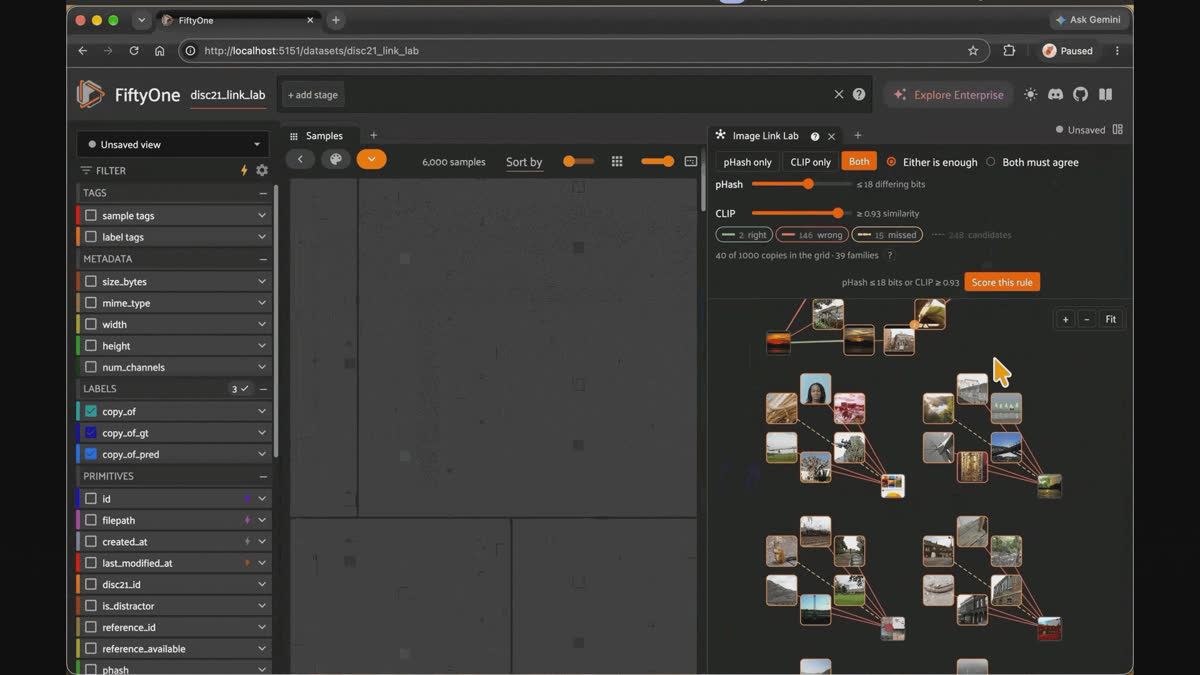Open the documentation book icon
The width and height of the screenshot is (1200, 675).
click(x=1105, y=94)
